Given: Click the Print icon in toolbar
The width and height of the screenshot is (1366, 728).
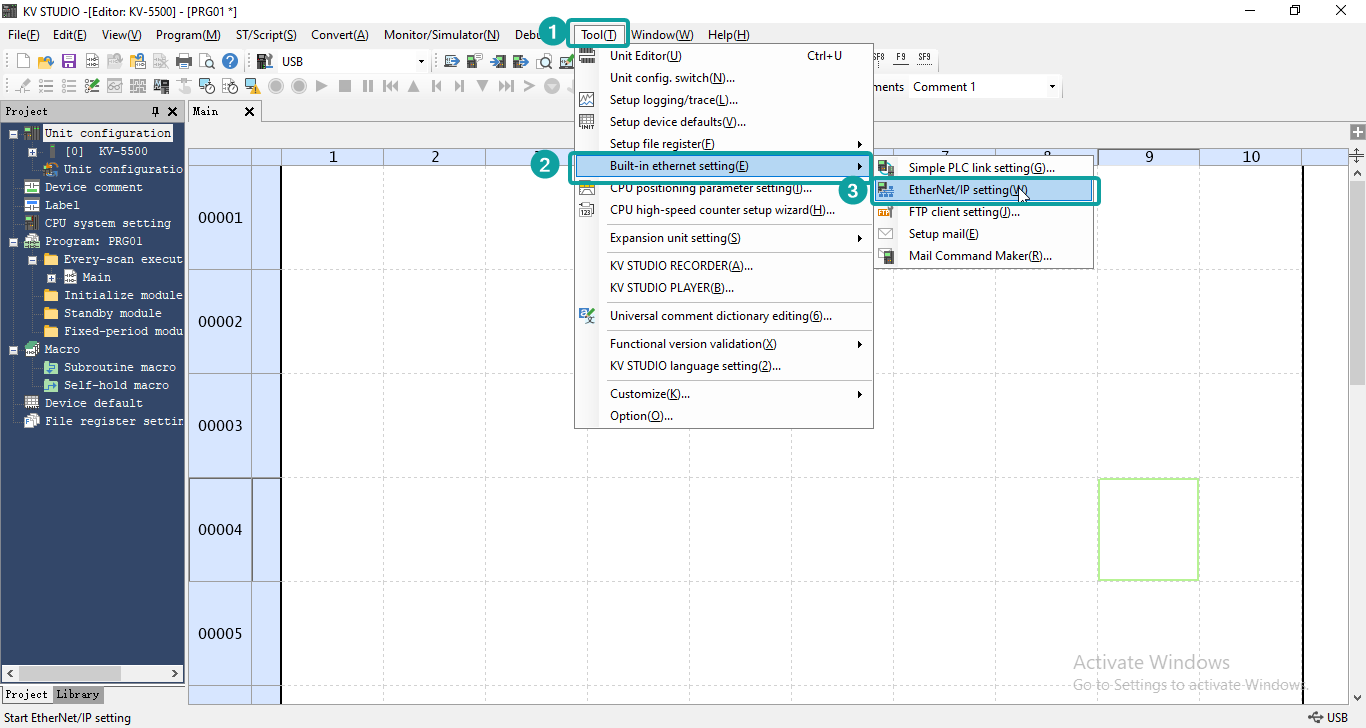Looking at the screenshot, I should click(184, 61).
